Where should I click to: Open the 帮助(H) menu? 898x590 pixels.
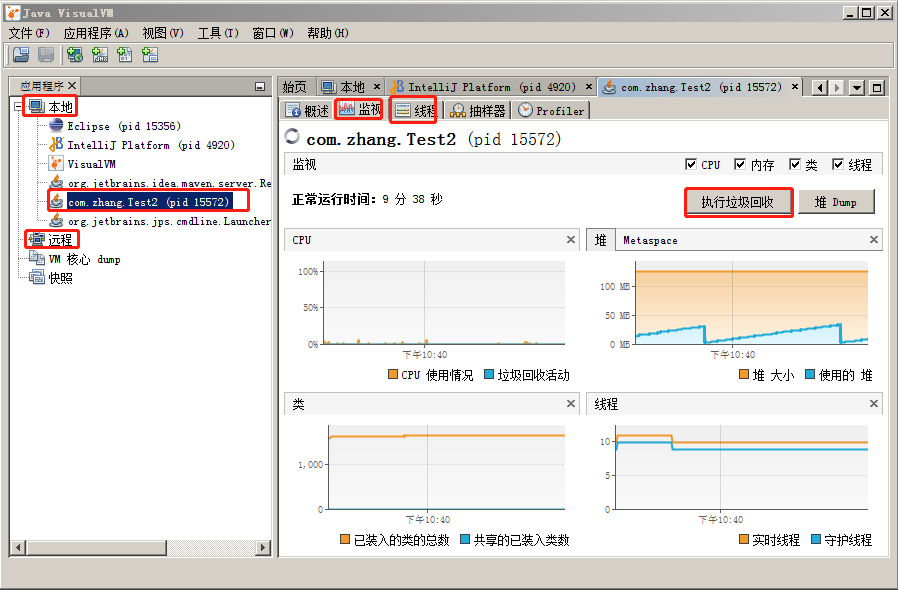tap(328, 33)
